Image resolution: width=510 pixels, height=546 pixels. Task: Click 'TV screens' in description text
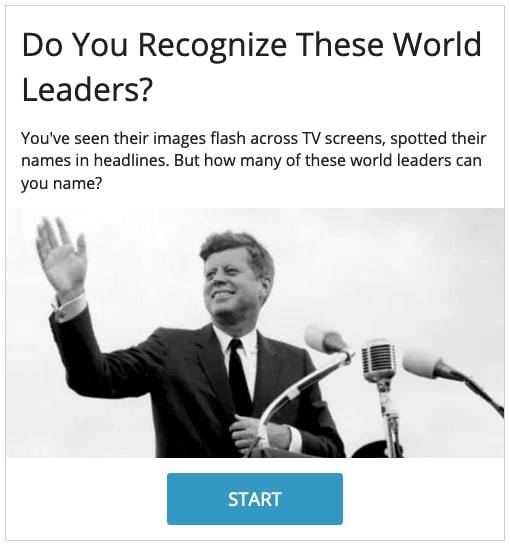click(x=343, y=138)
